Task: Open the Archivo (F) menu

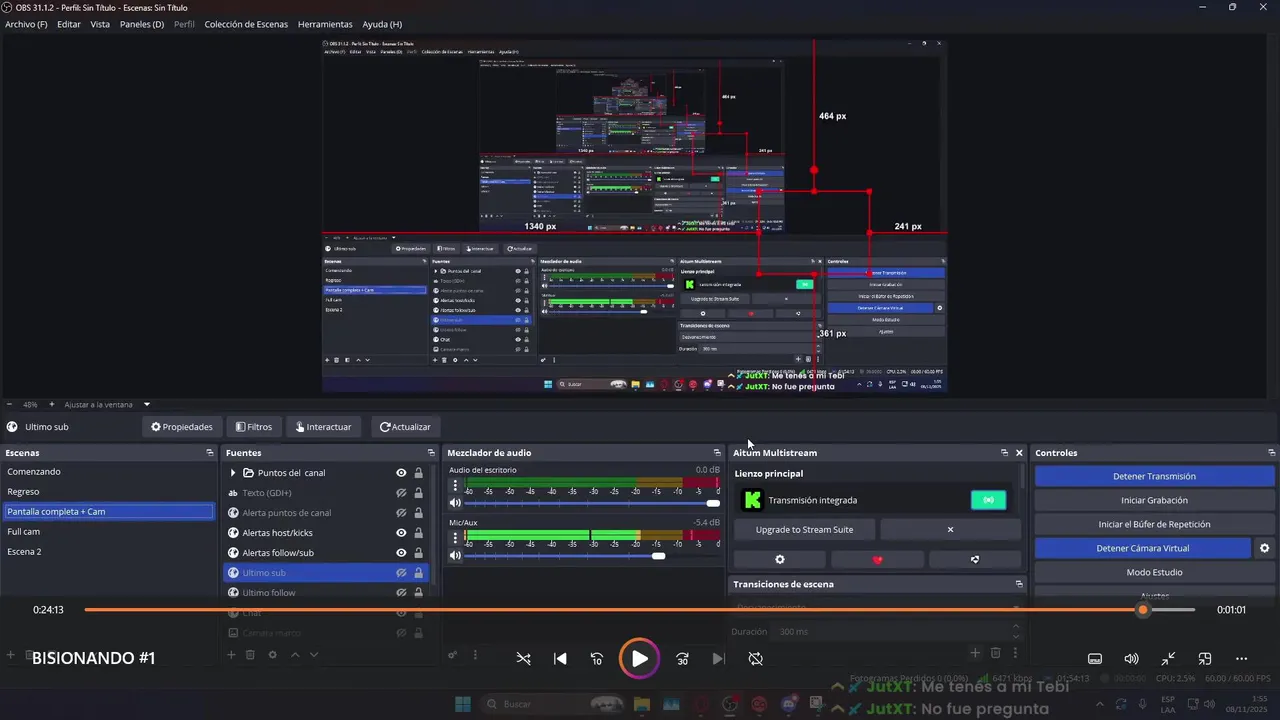Action: pyautogui.click(x=26, y=24)
